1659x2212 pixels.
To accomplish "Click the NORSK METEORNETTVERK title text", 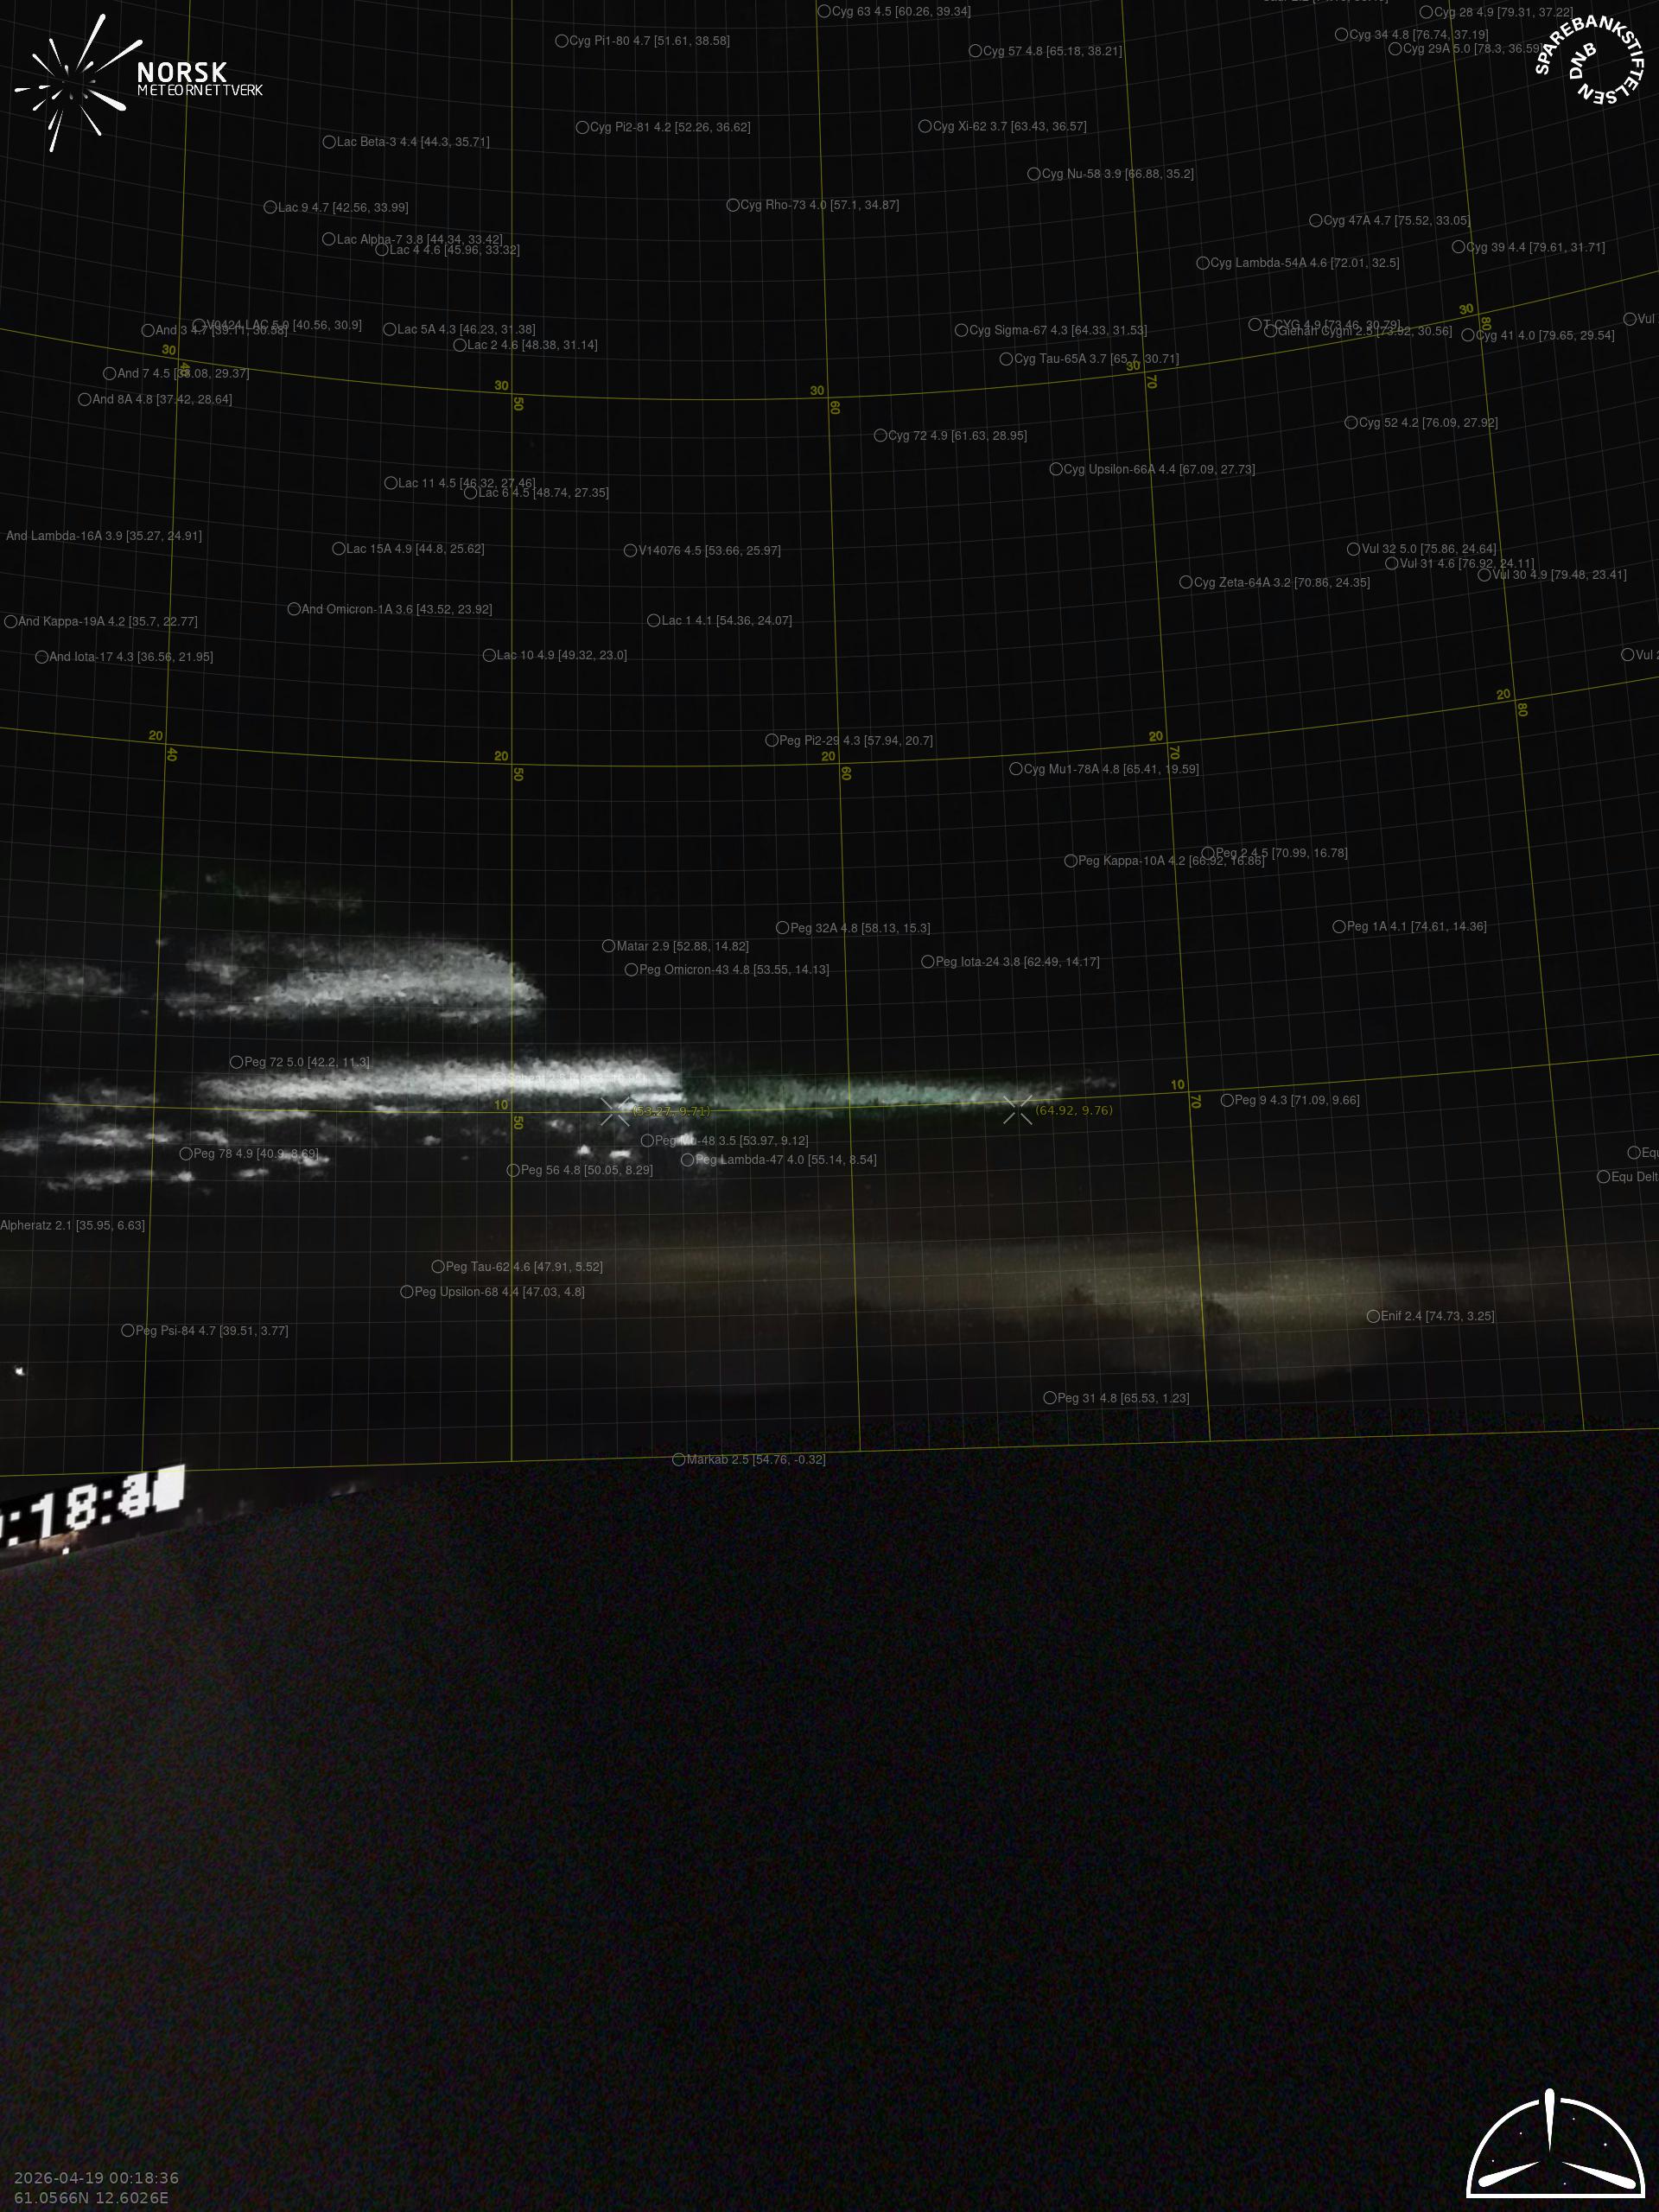I will click(x=199, y=79).
